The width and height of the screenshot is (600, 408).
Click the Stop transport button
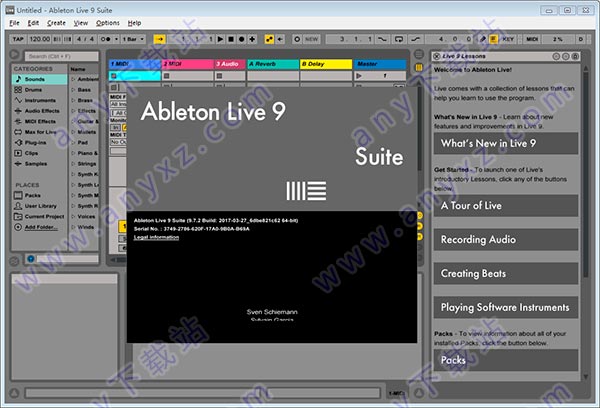click(231, 39)
